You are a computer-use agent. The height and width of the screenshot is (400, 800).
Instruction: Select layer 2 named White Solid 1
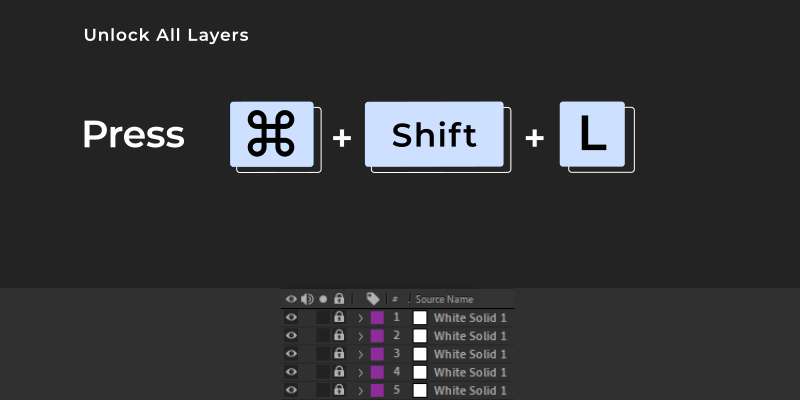click(x=470, y=336)
